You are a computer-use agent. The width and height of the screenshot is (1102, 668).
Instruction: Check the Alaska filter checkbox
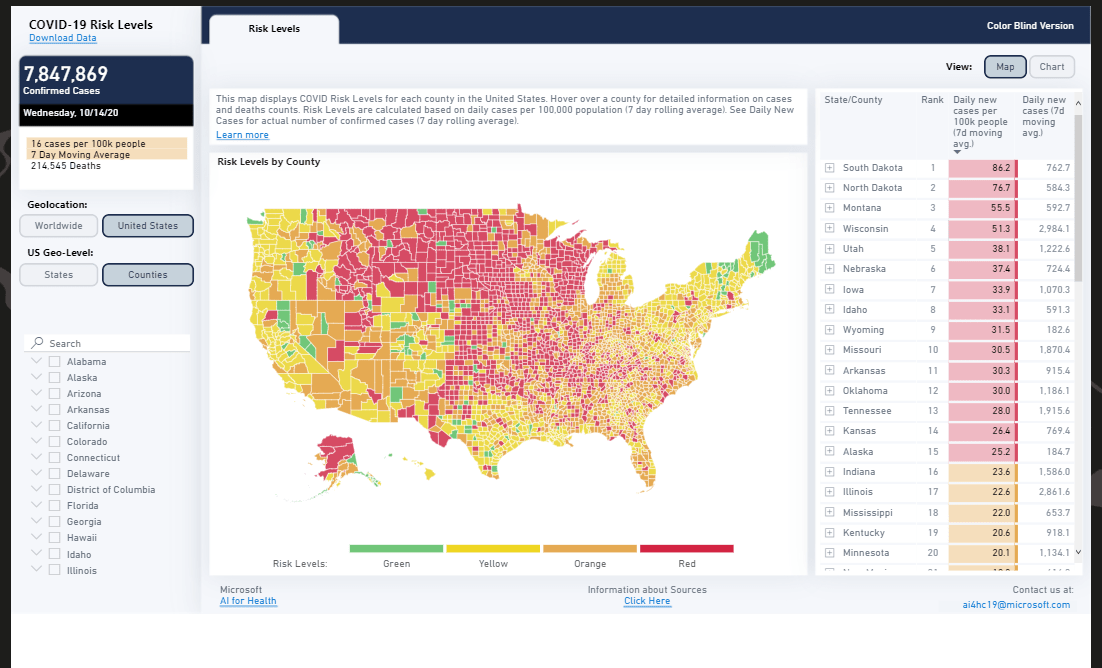tap(54, 378)
